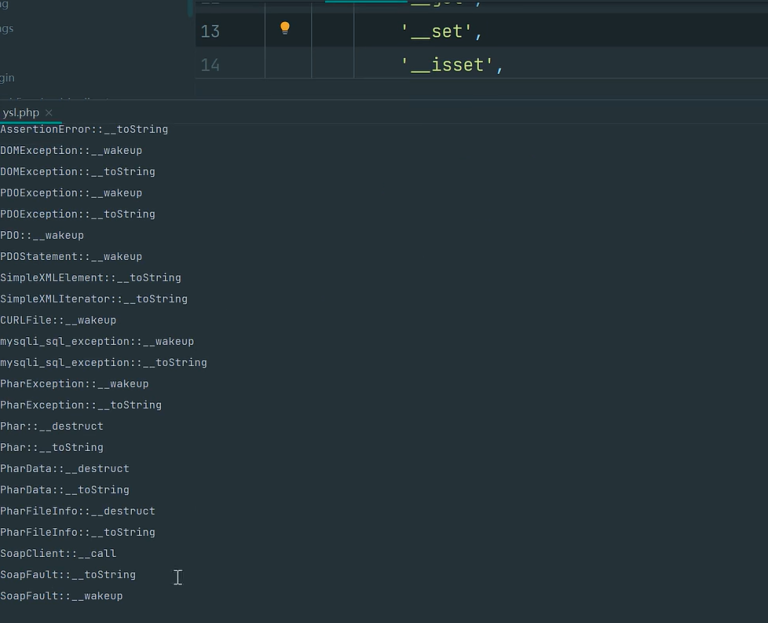Close the ysl.php run tab
This screenshot has width=768, height=623.
click(x=49, y=113)
